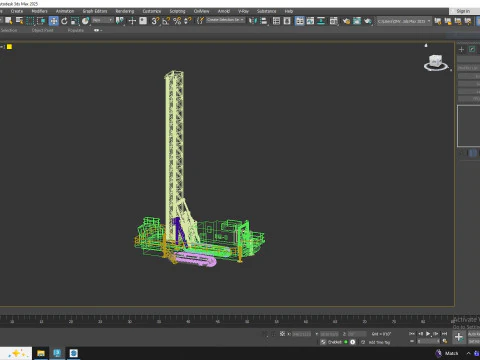Go to end of animation
The image size is (480, 360).
tap(444, 334)
